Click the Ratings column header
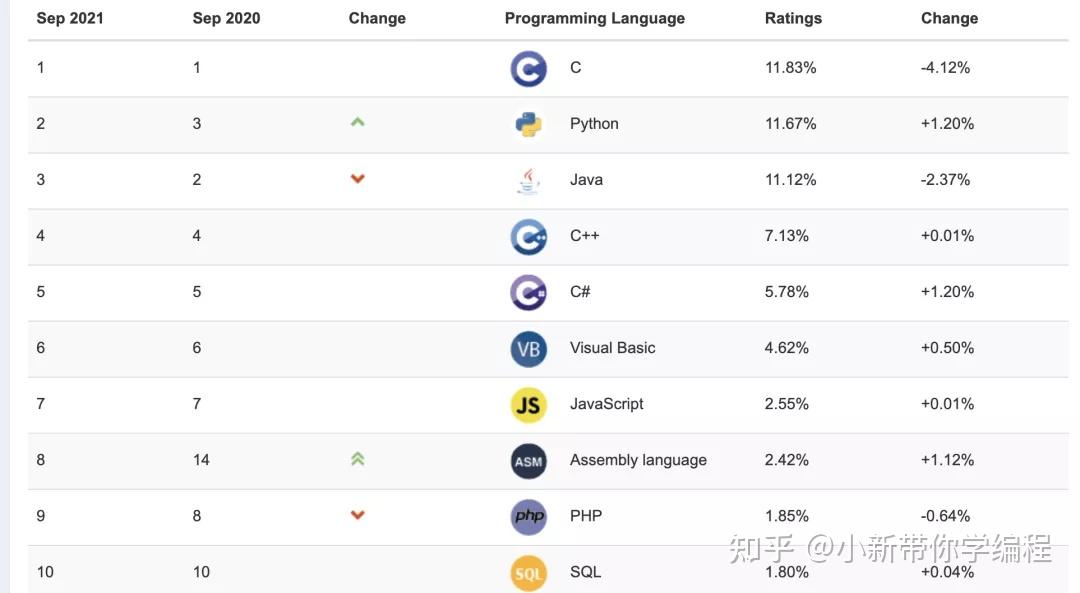Screen dimensions: 1080x593 pyautogui.click(x=793, y=18)
